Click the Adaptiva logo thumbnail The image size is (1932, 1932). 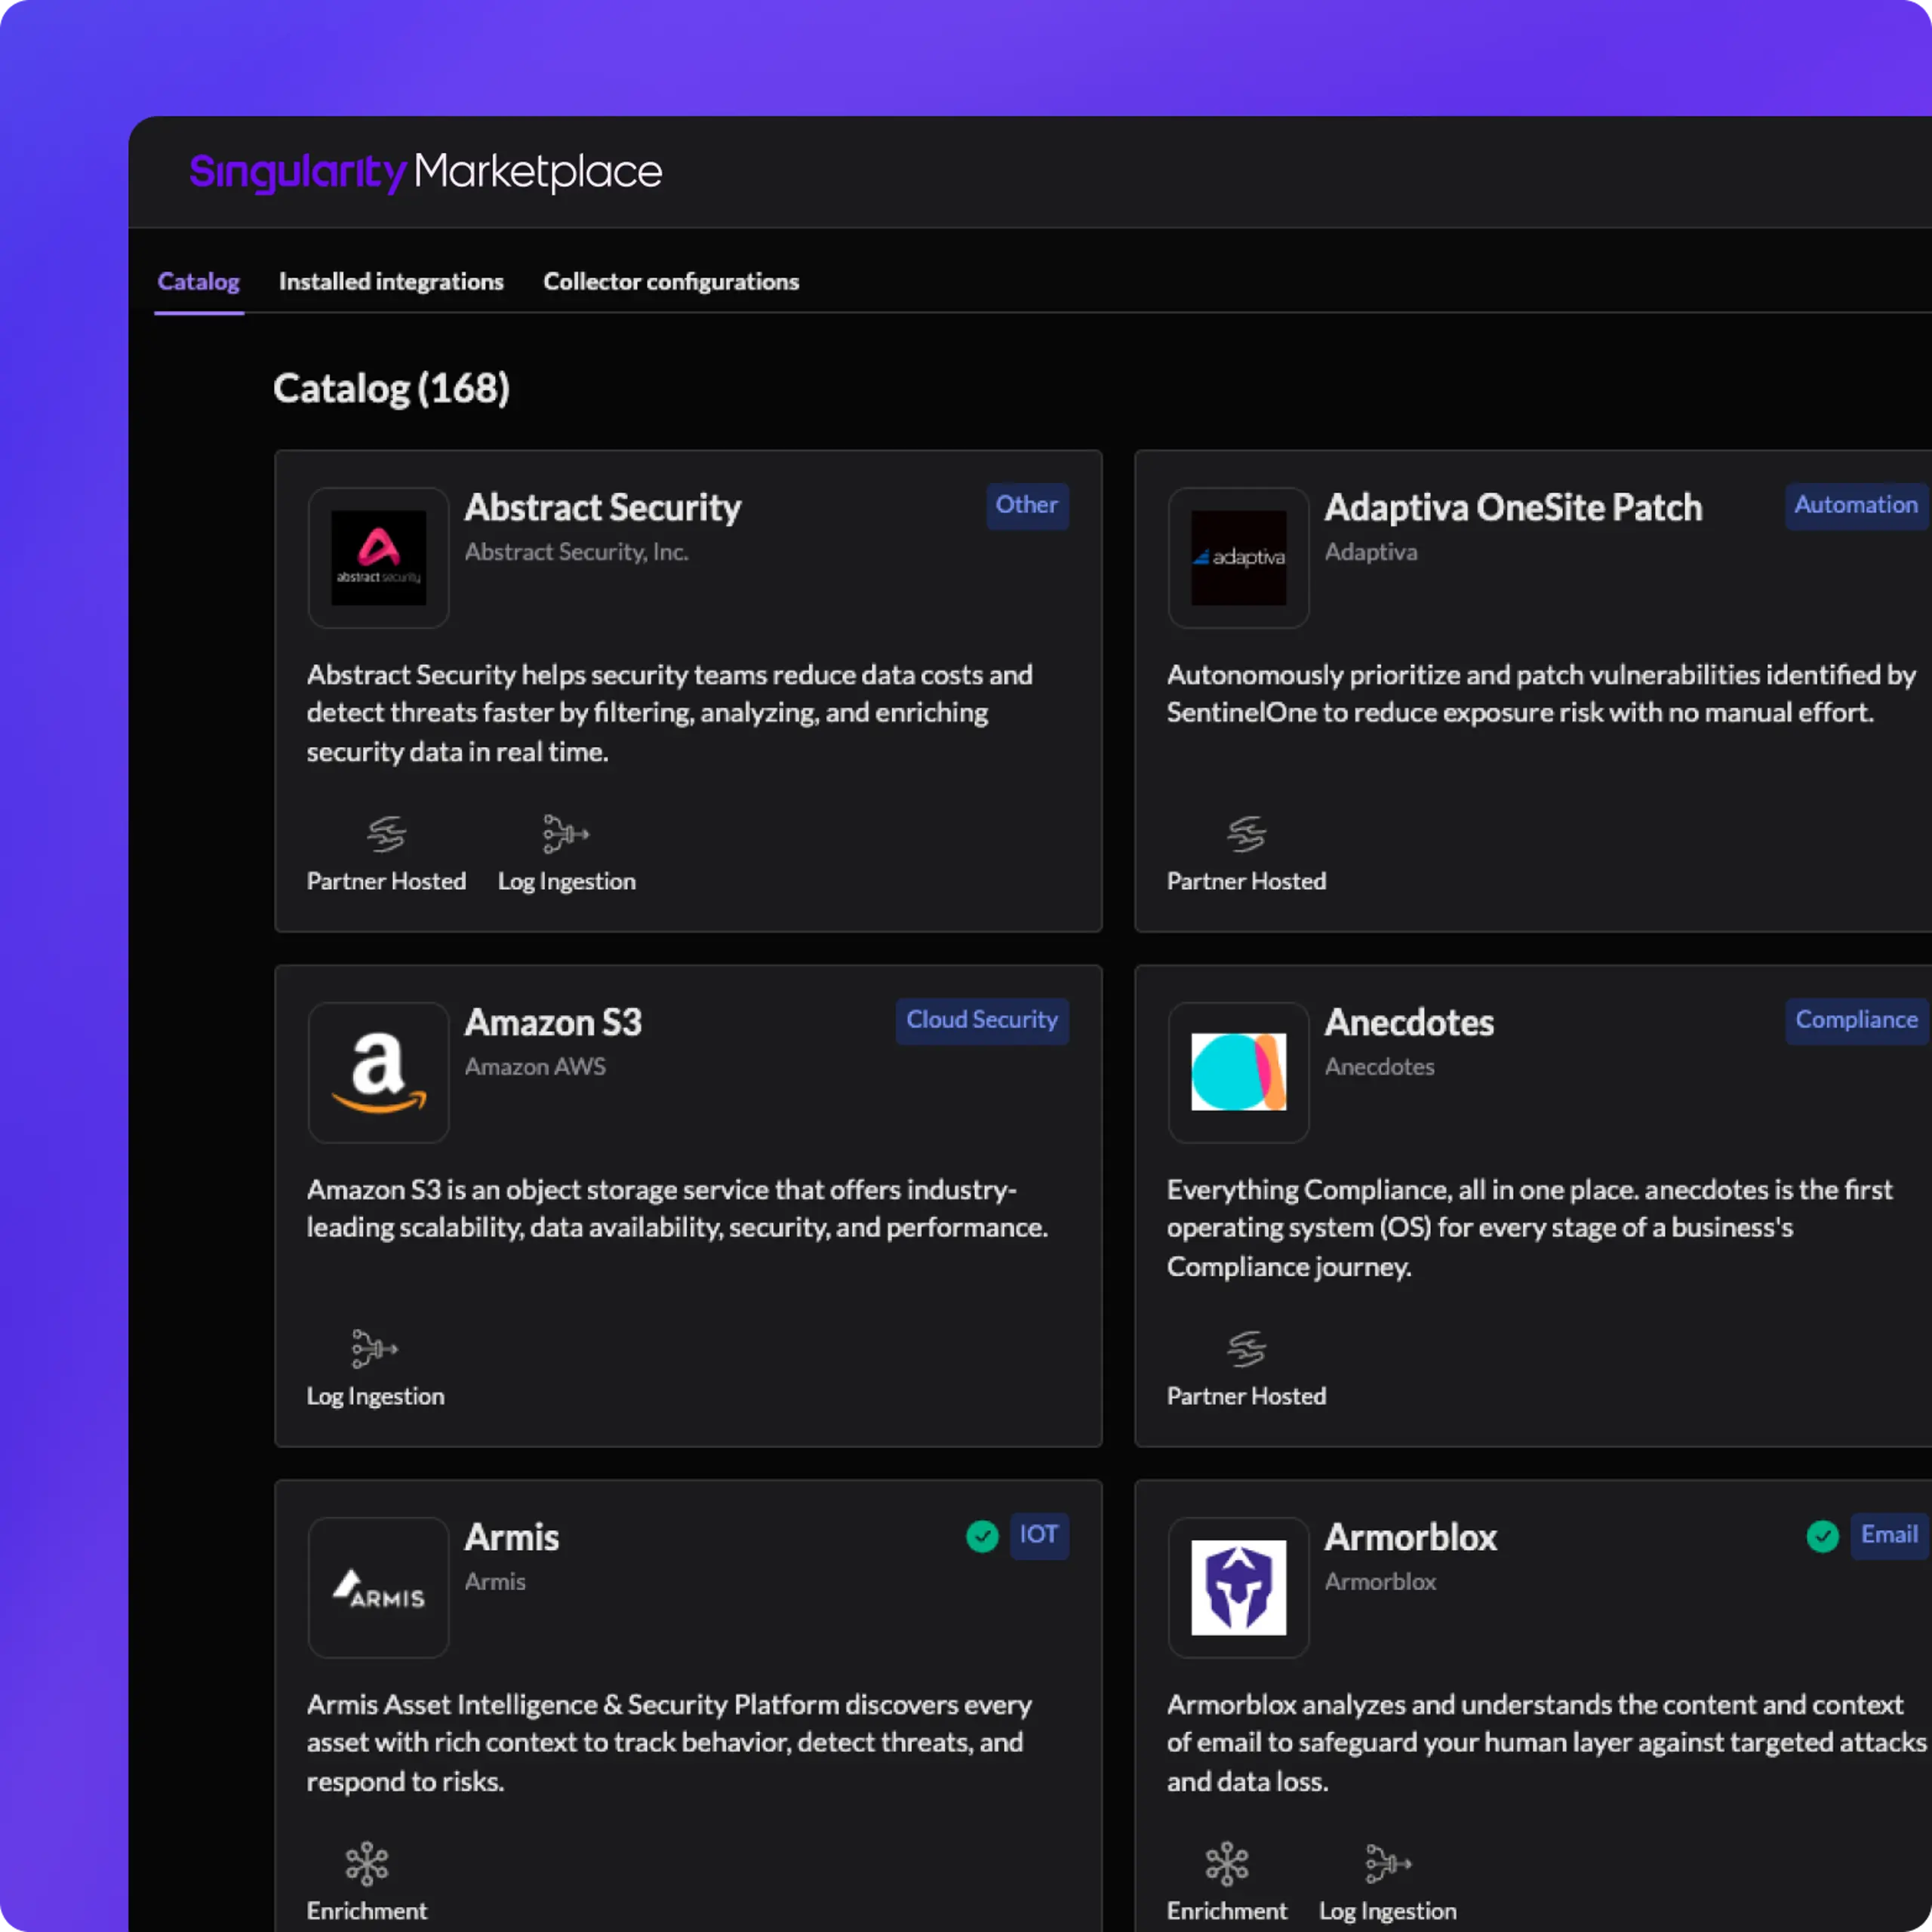pyautogui.click(x=1238, y=558)
